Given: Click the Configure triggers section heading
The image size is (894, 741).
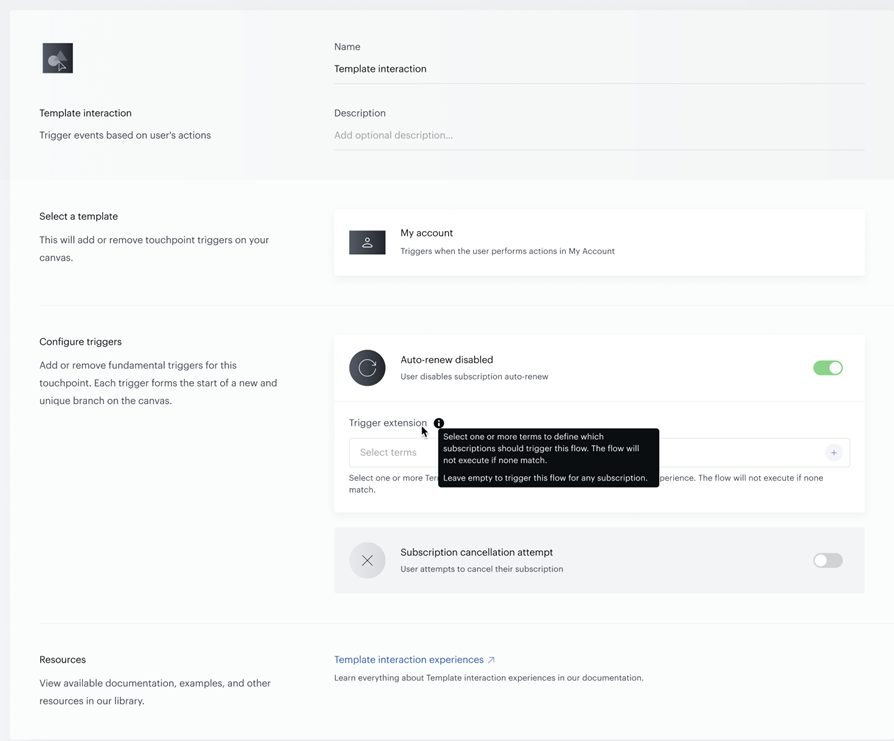Looking at the screenshot, I should click(x=80, y=341).
